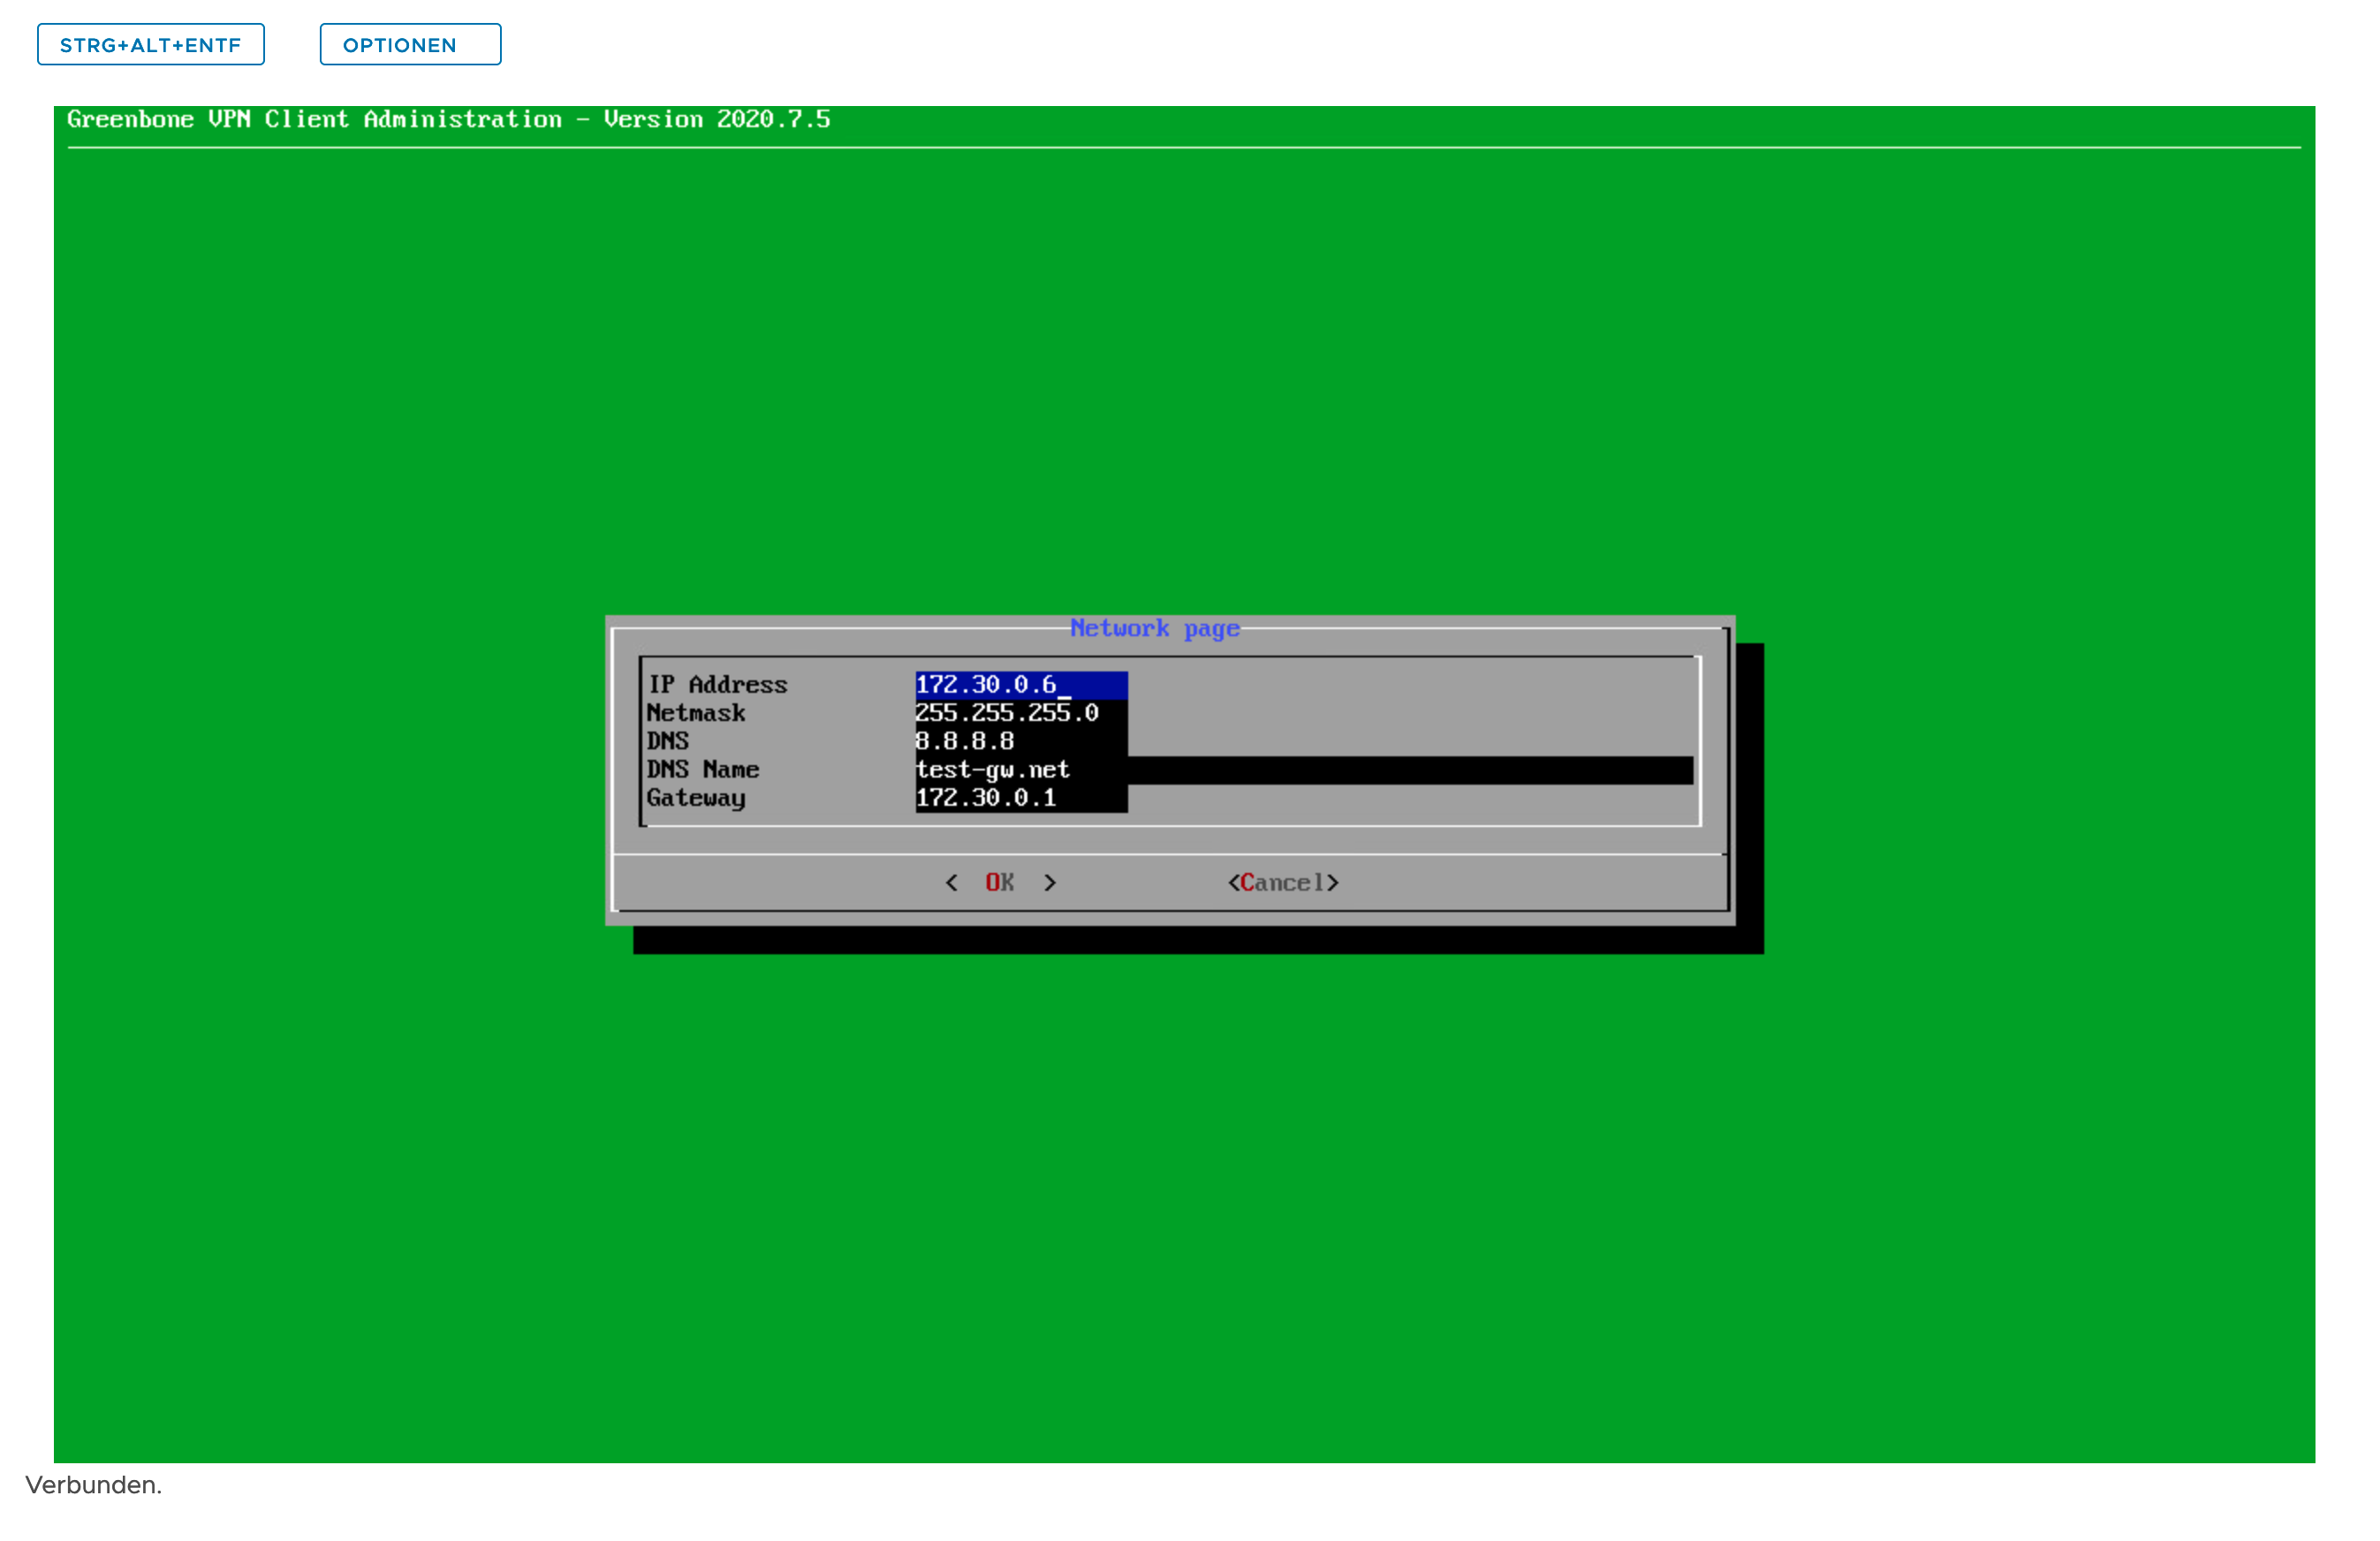Screen dimensions: 2380x1541
Task: Select the IP Address field 172.30.0.6
Action: (x=1022, y=686)
